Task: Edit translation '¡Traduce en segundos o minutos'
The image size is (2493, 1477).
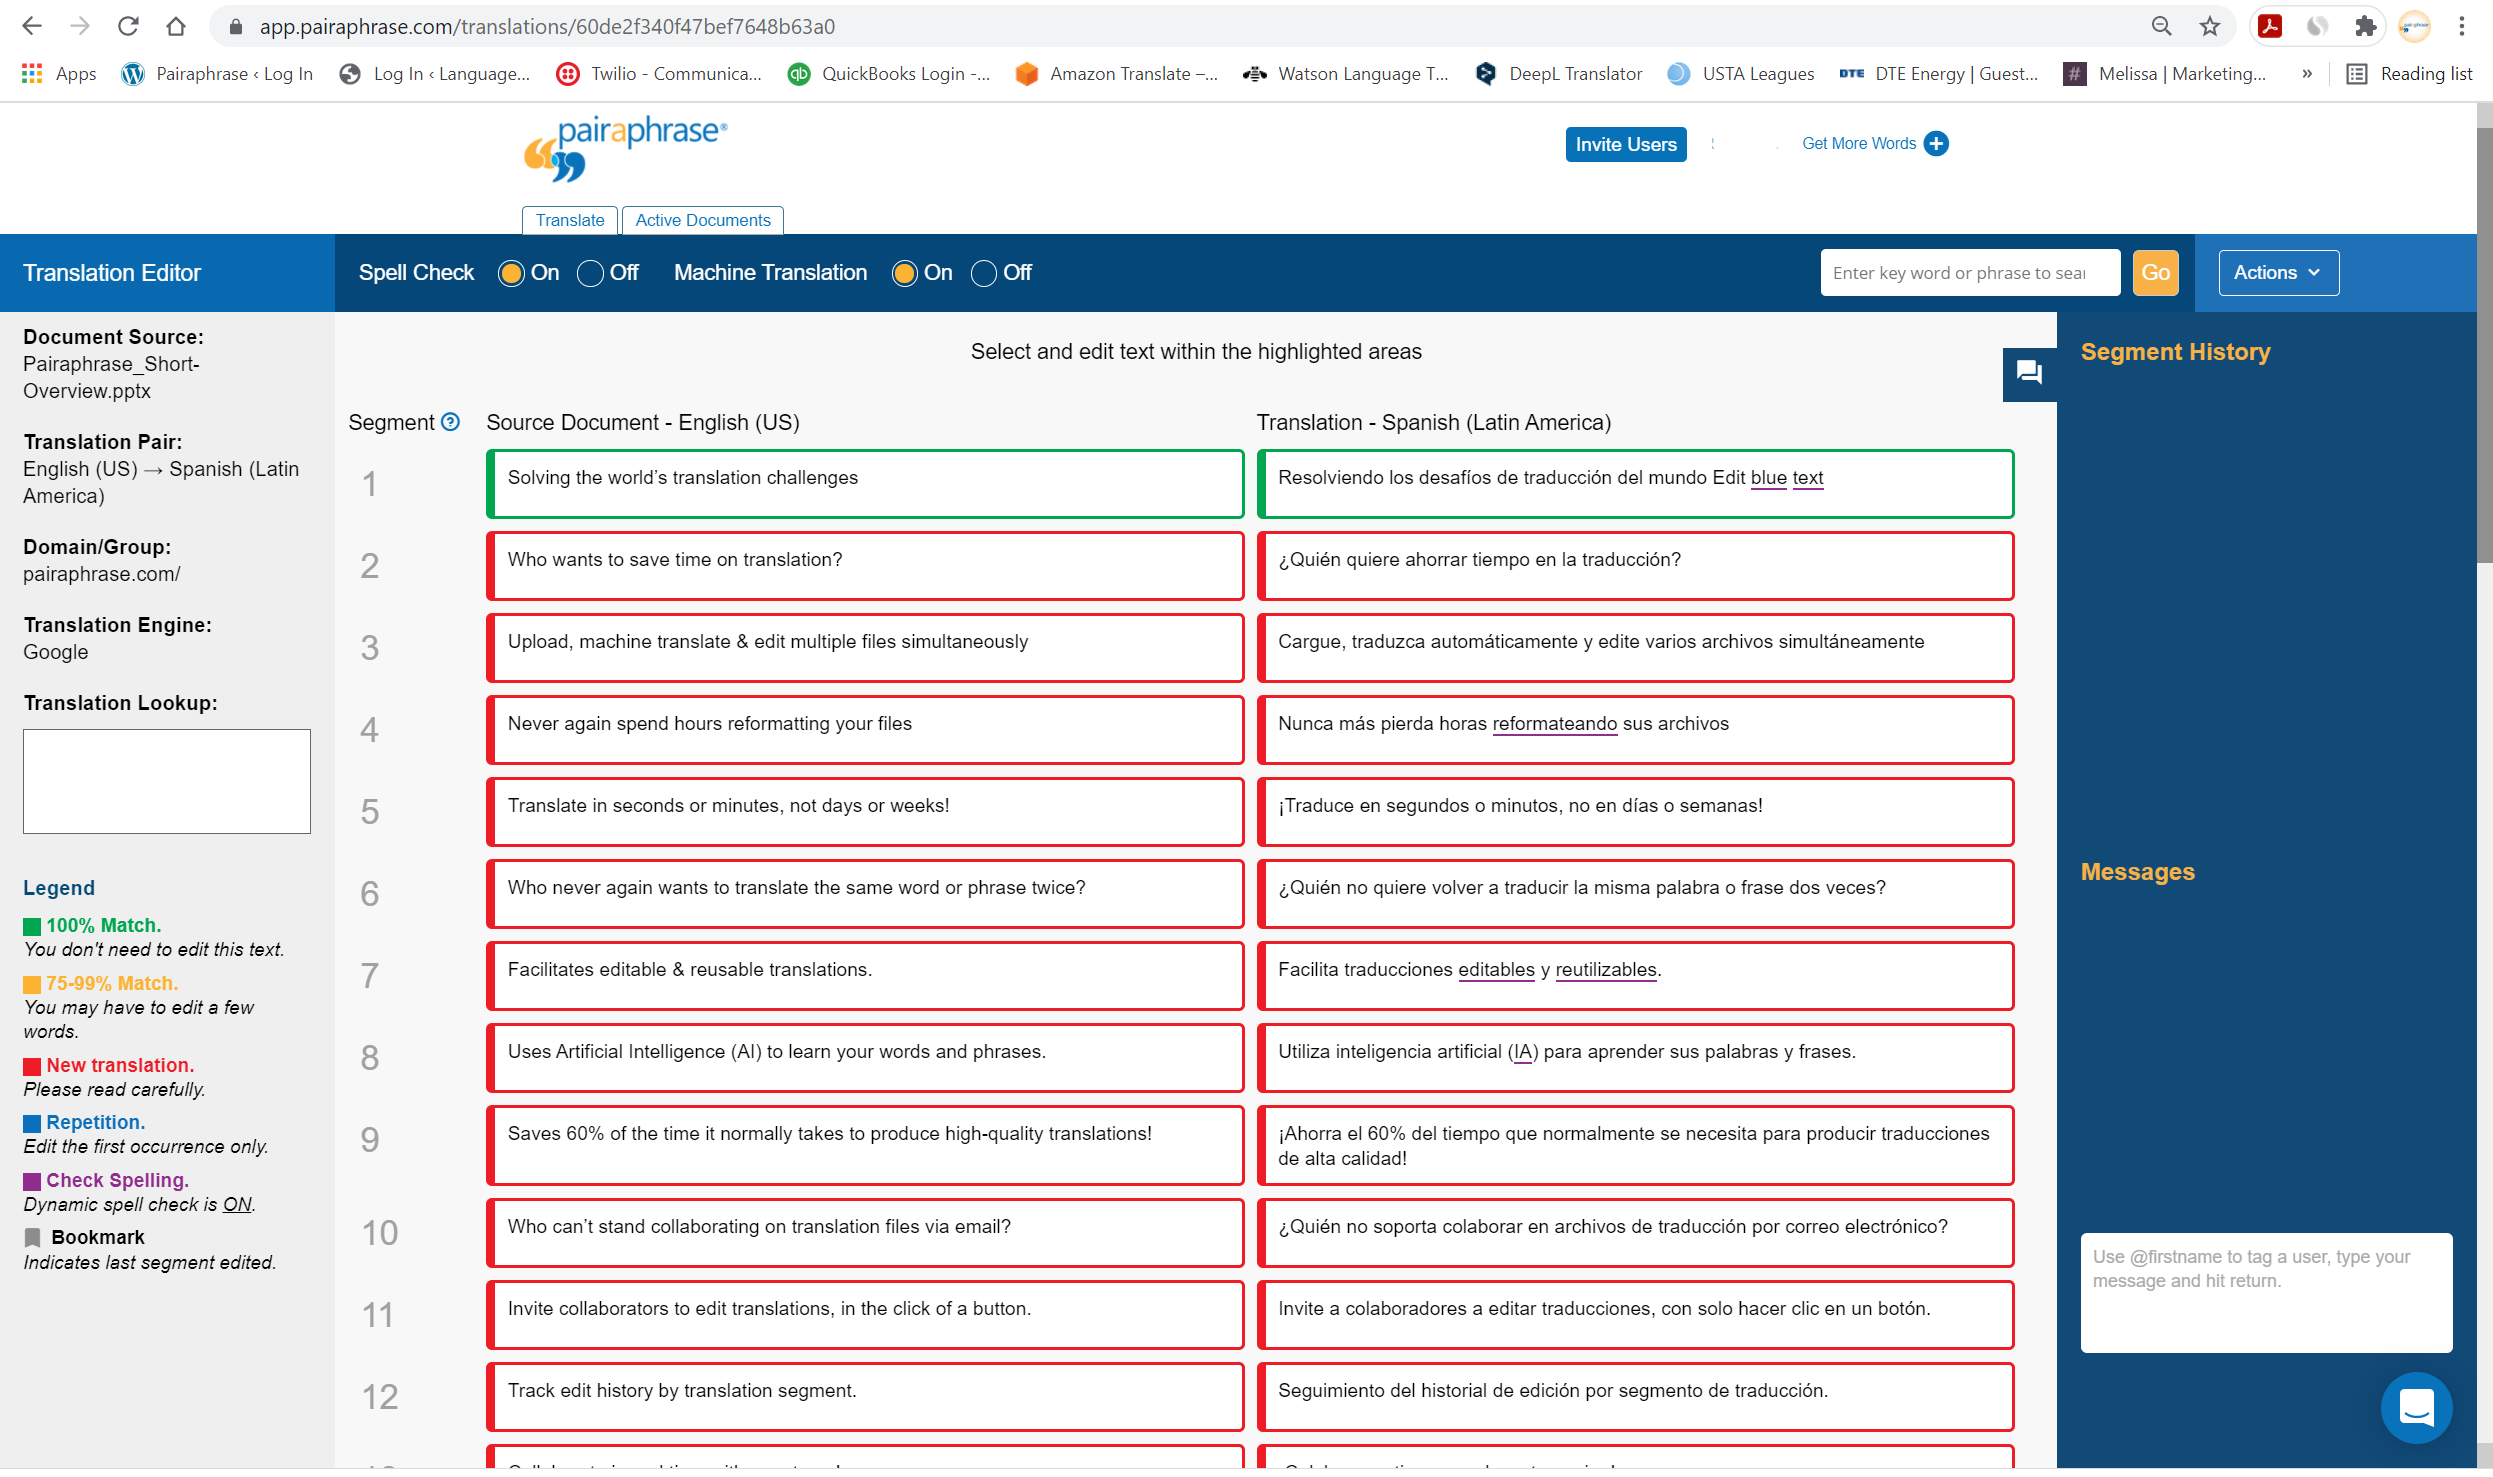Action: [x=1634, y=812]
